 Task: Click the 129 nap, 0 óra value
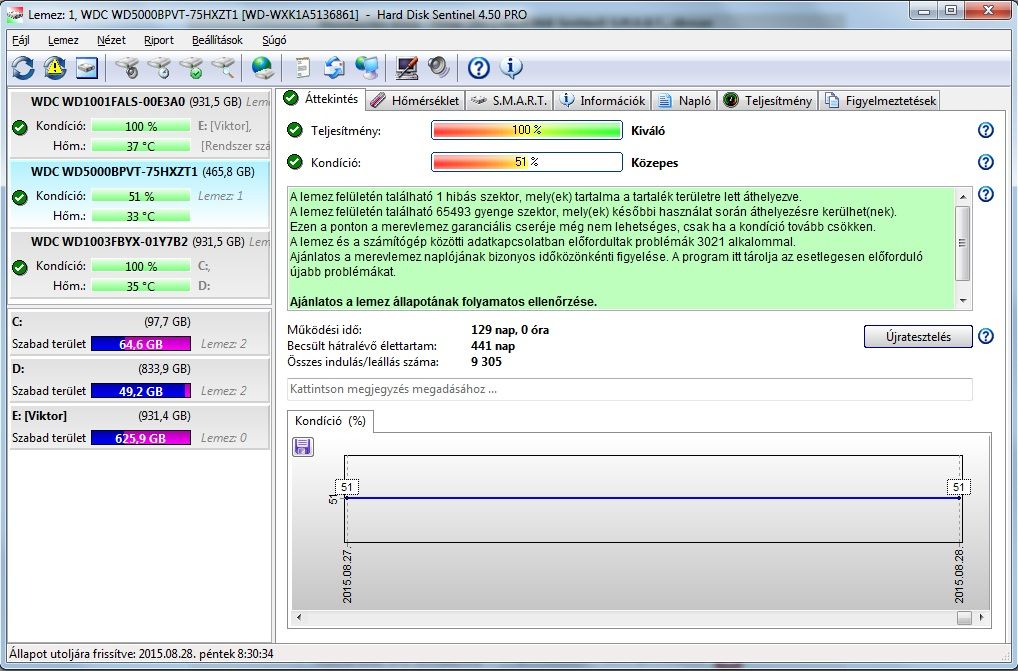point(510,330)
